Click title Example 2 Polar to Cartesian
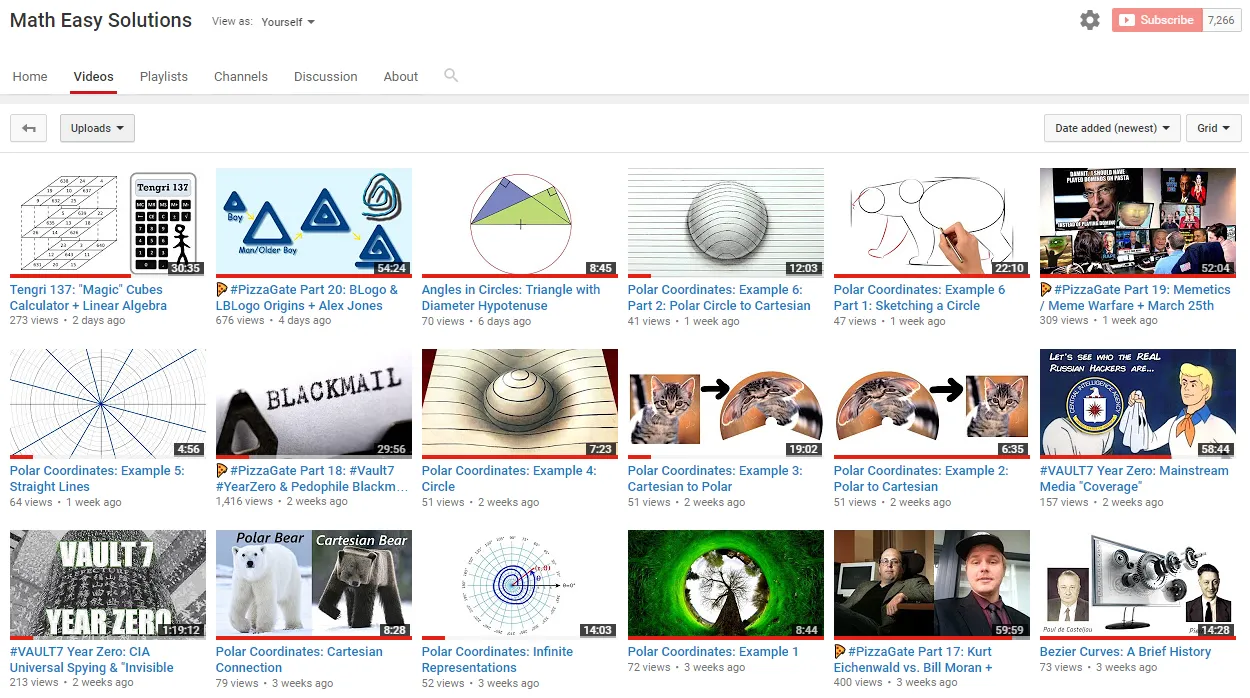Screen dimensions: 1250x698 click(x=921, y=479)
